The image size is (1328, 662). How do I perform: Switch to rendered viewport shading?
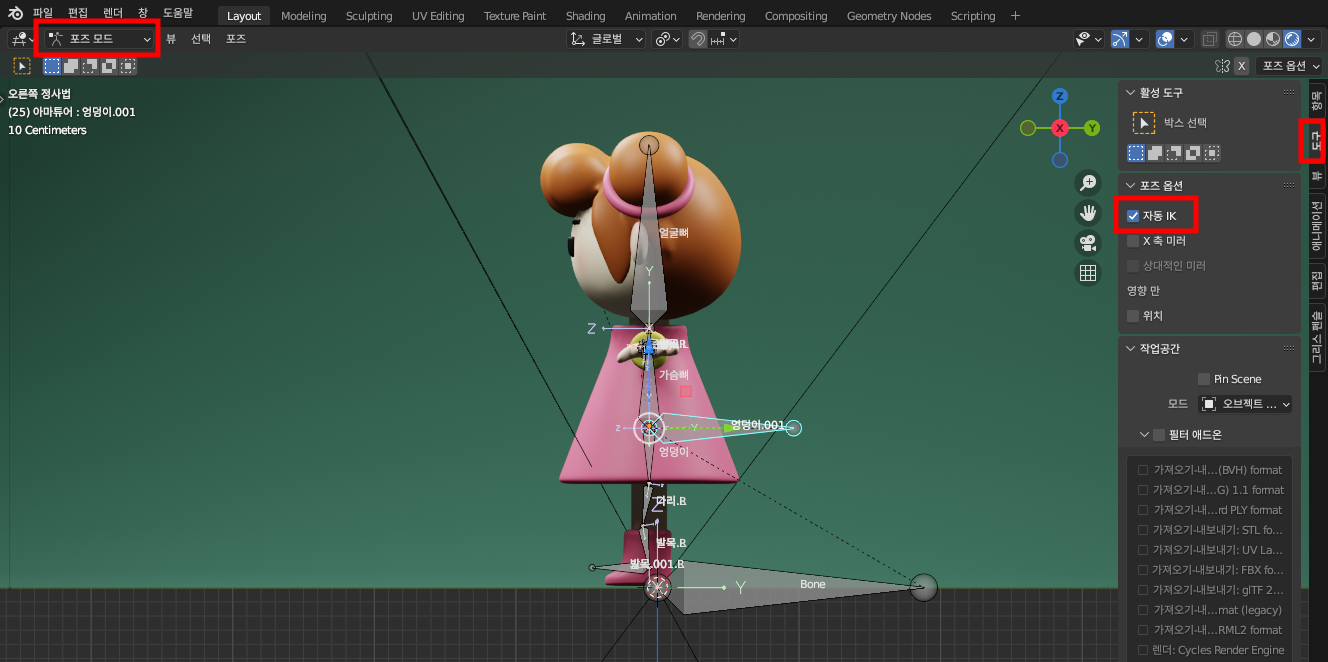click(1292, 39)
